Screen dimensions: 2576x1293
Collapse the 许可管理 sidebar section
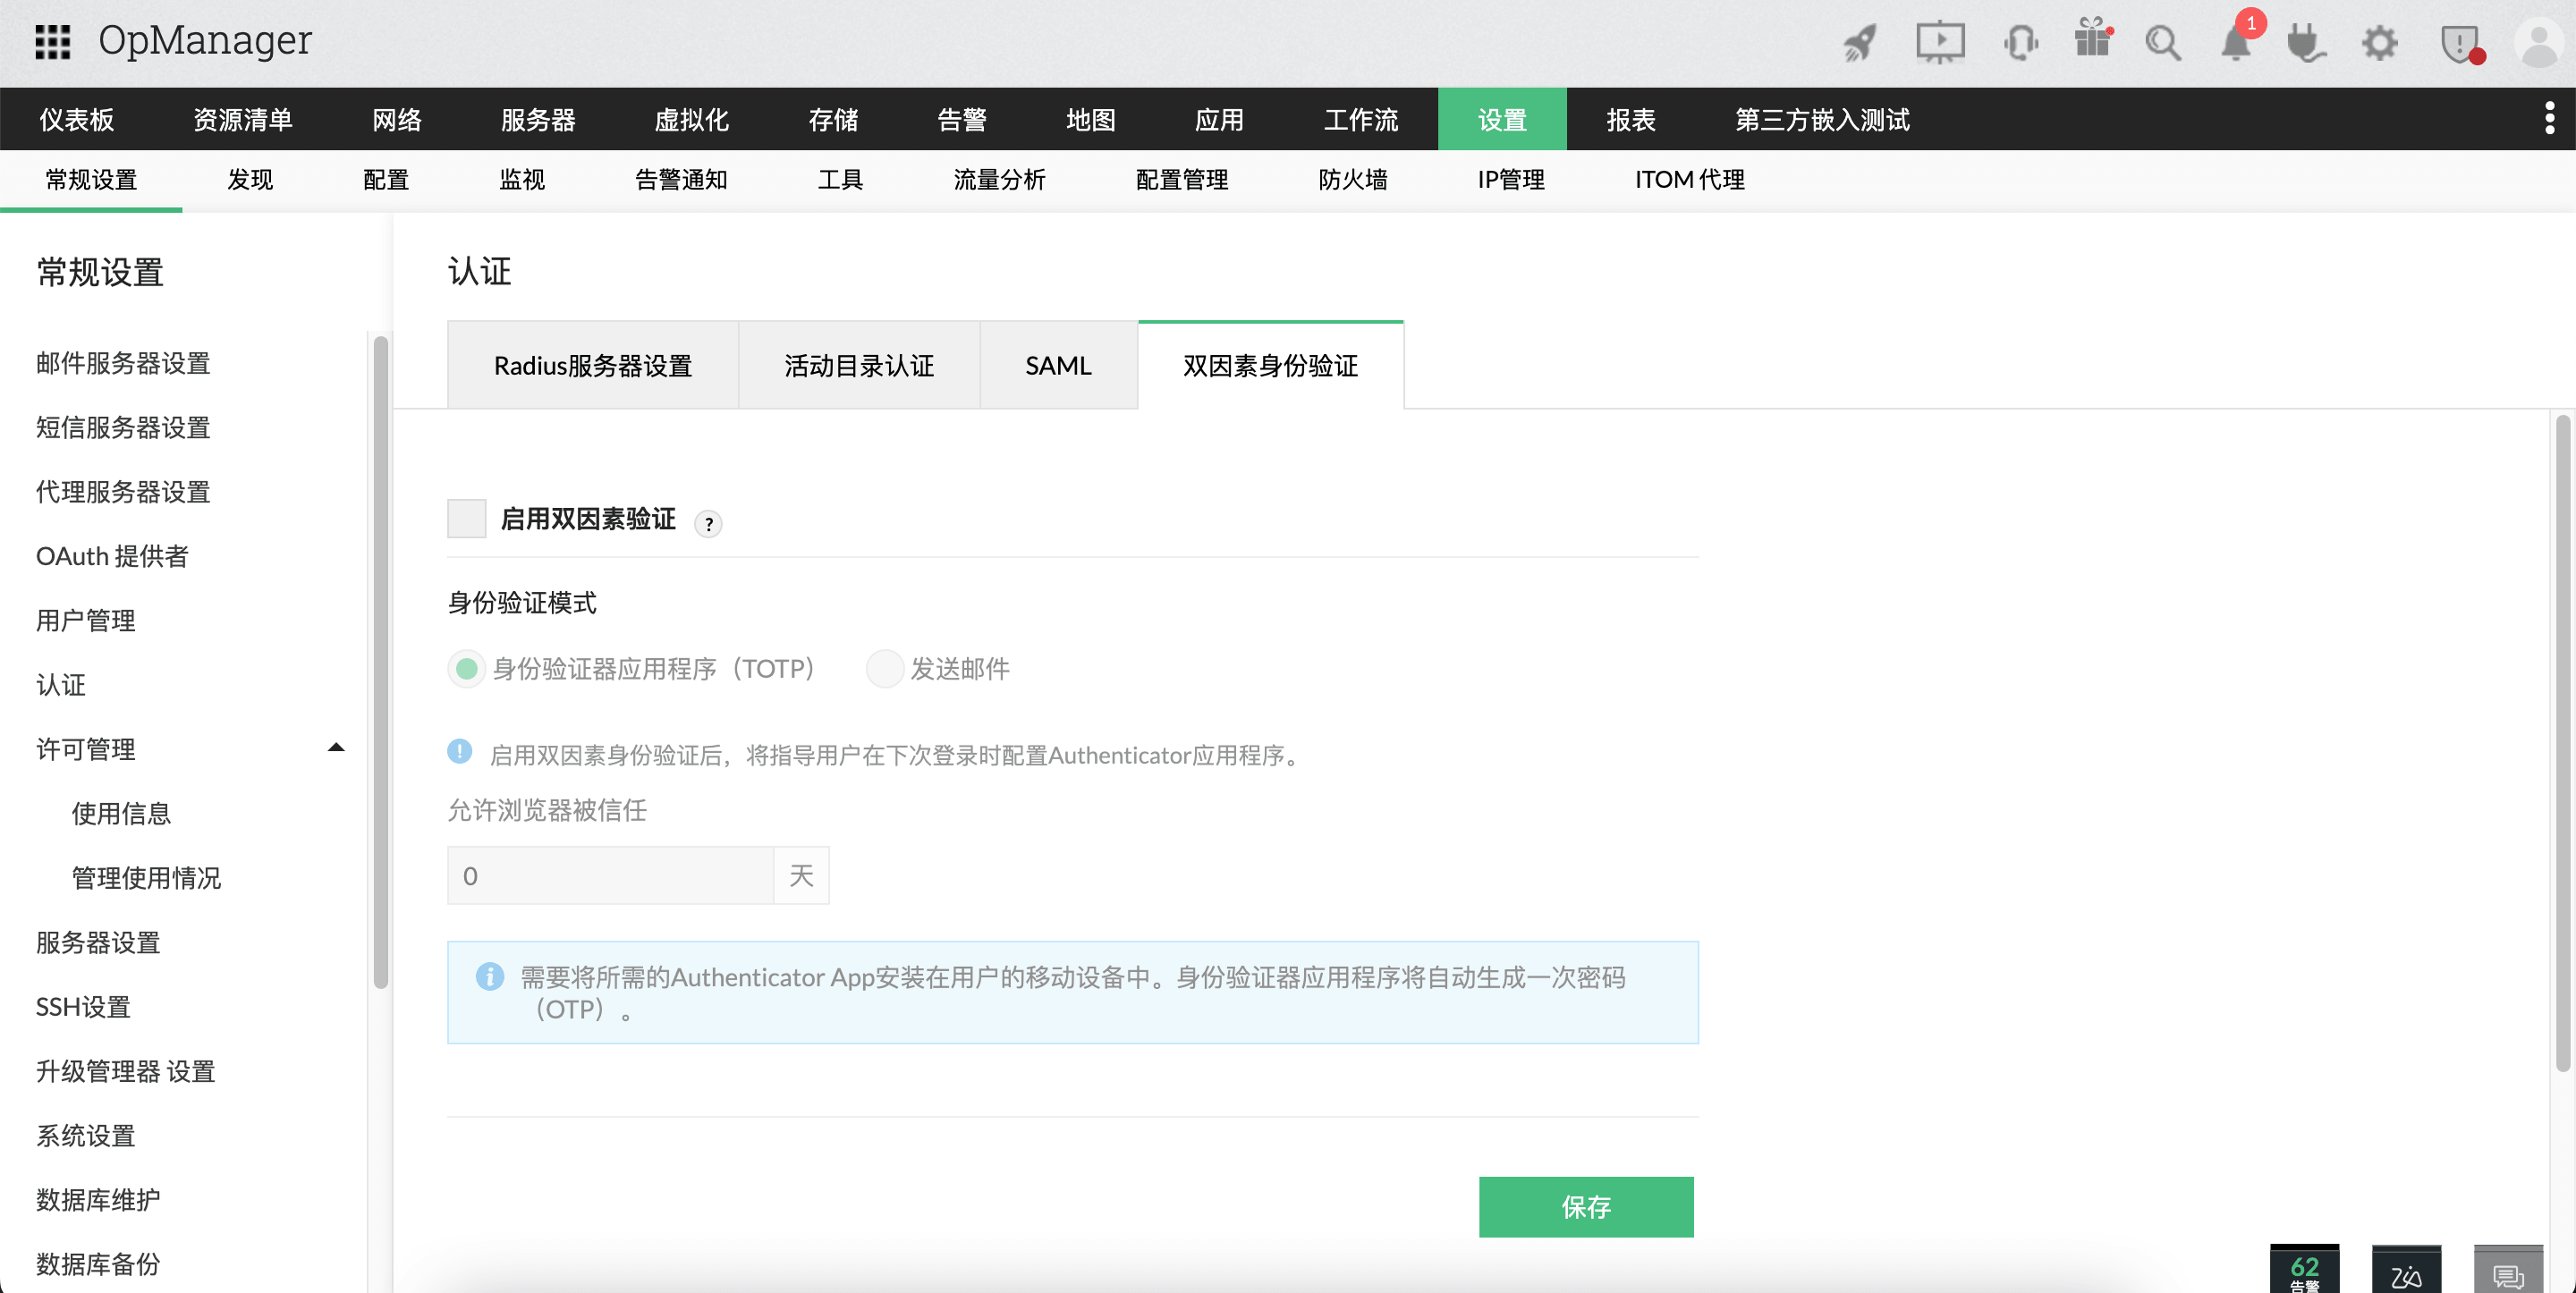click(336, 747)
